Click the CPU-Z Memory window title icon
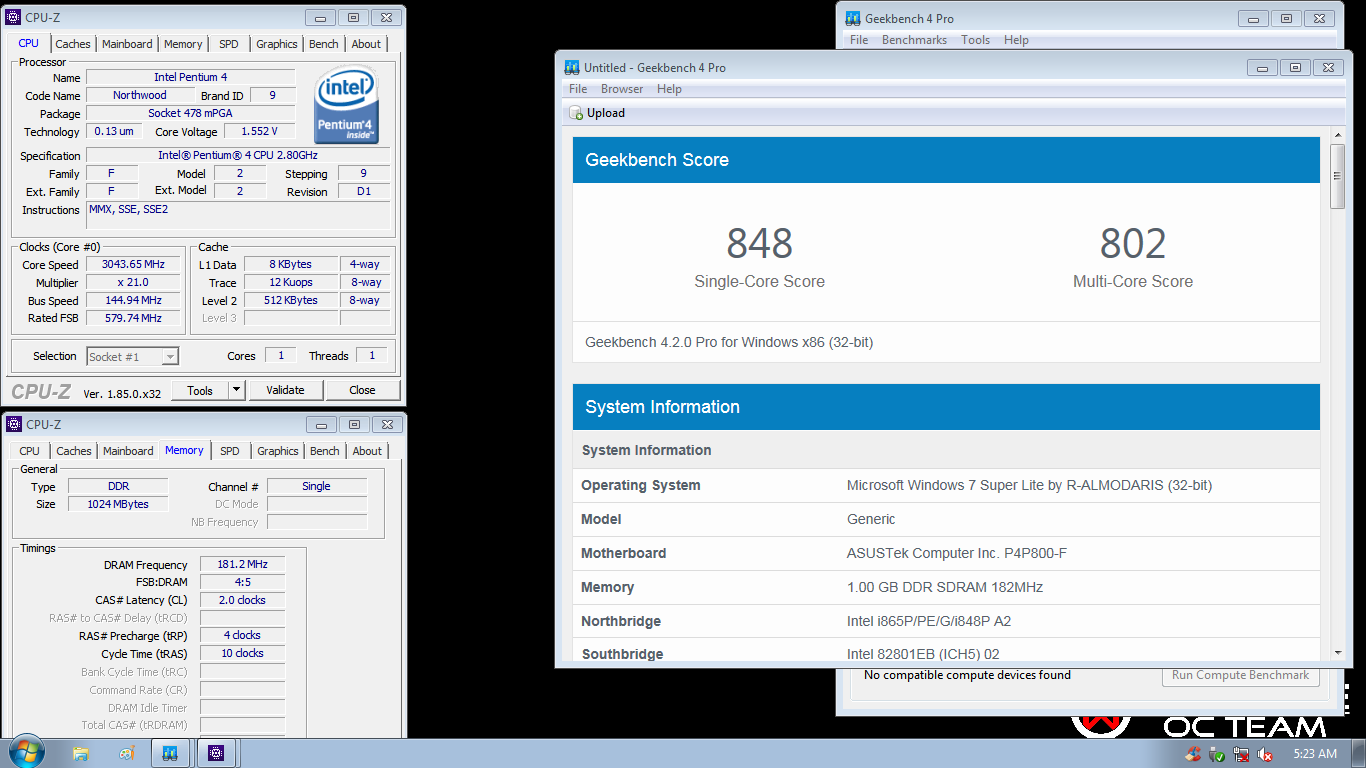The width and height of the screenshot is (1366, 768). (x=13, y=424)
